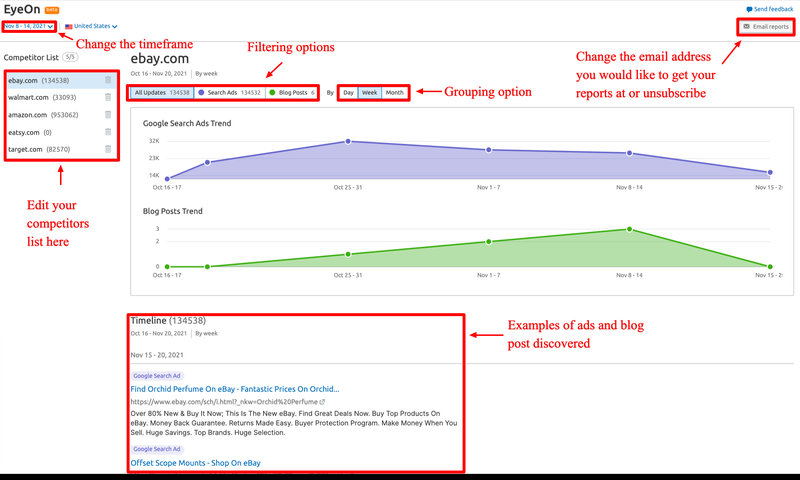Delete ebay.com from competitor list

tap(108, 80)
